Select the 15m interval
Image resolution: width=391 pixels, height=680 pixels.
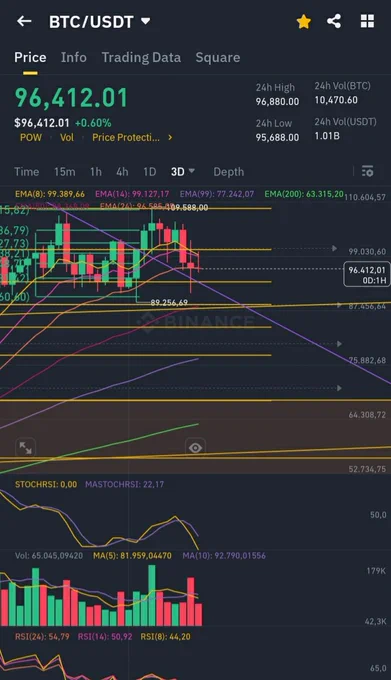(x=64, y=172)
